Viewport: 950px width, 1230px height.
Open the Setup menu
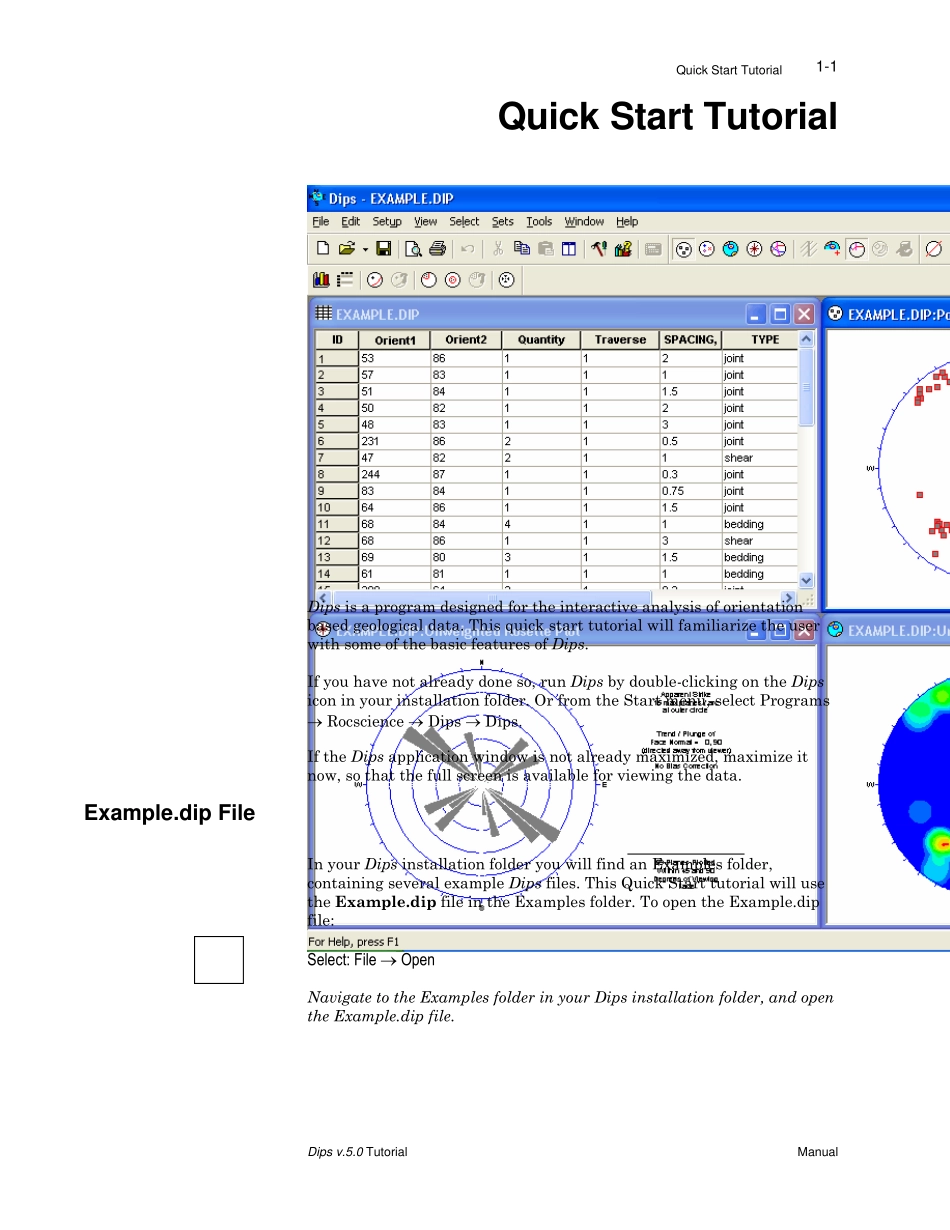point(387,222)
